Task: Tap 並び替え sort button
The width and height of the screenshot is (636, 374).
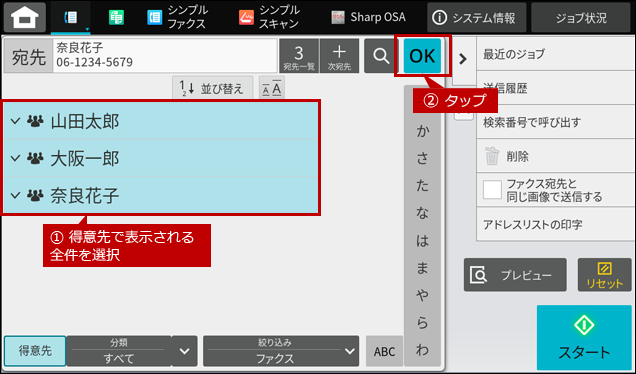Action: (213, 88)
